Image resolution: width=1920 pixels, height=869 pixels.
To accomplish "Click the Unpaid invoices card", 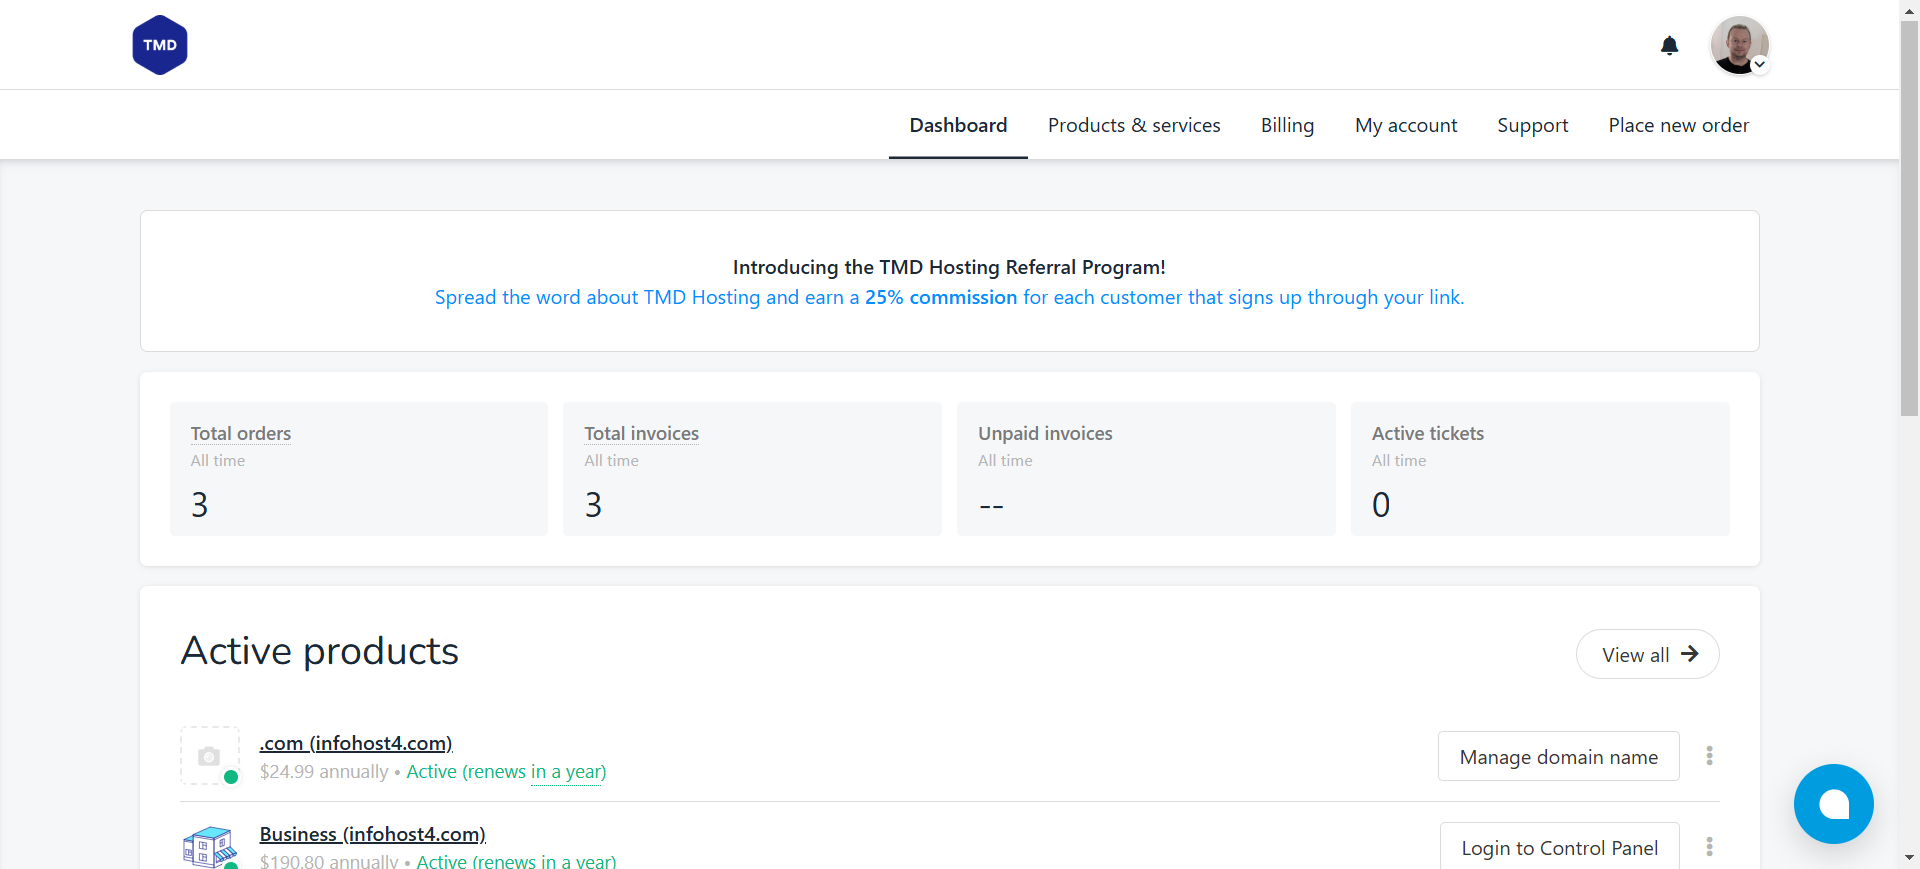I will 1146,469.
